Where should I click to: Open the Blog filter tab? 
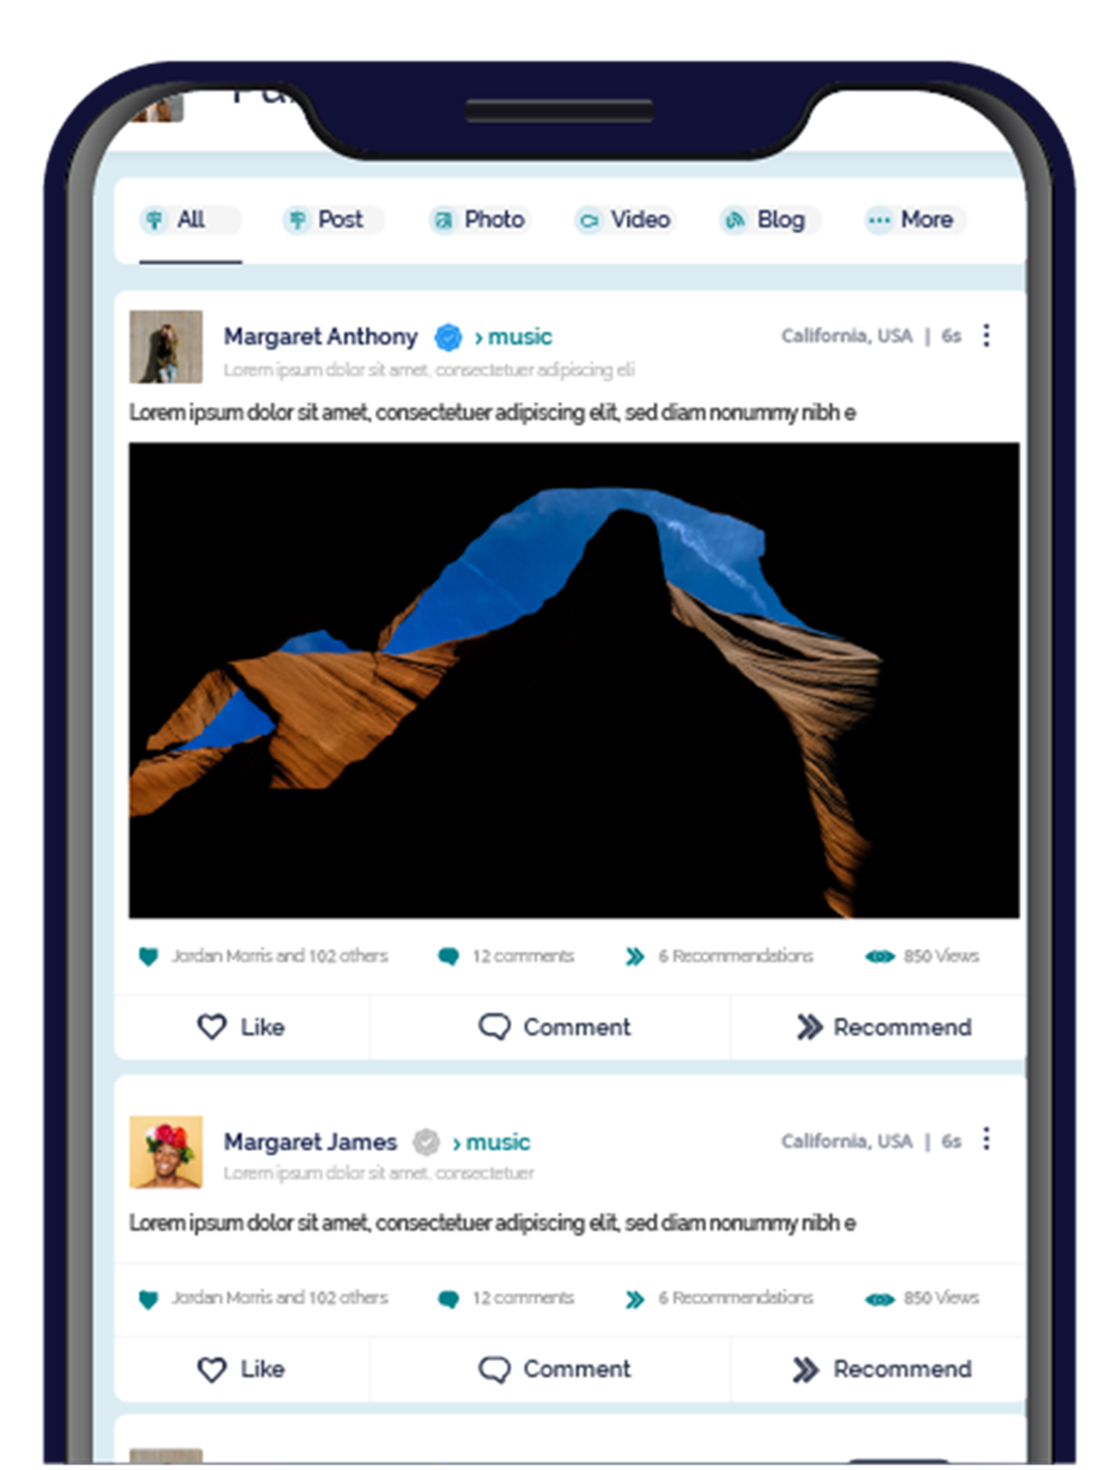[768, 220]
